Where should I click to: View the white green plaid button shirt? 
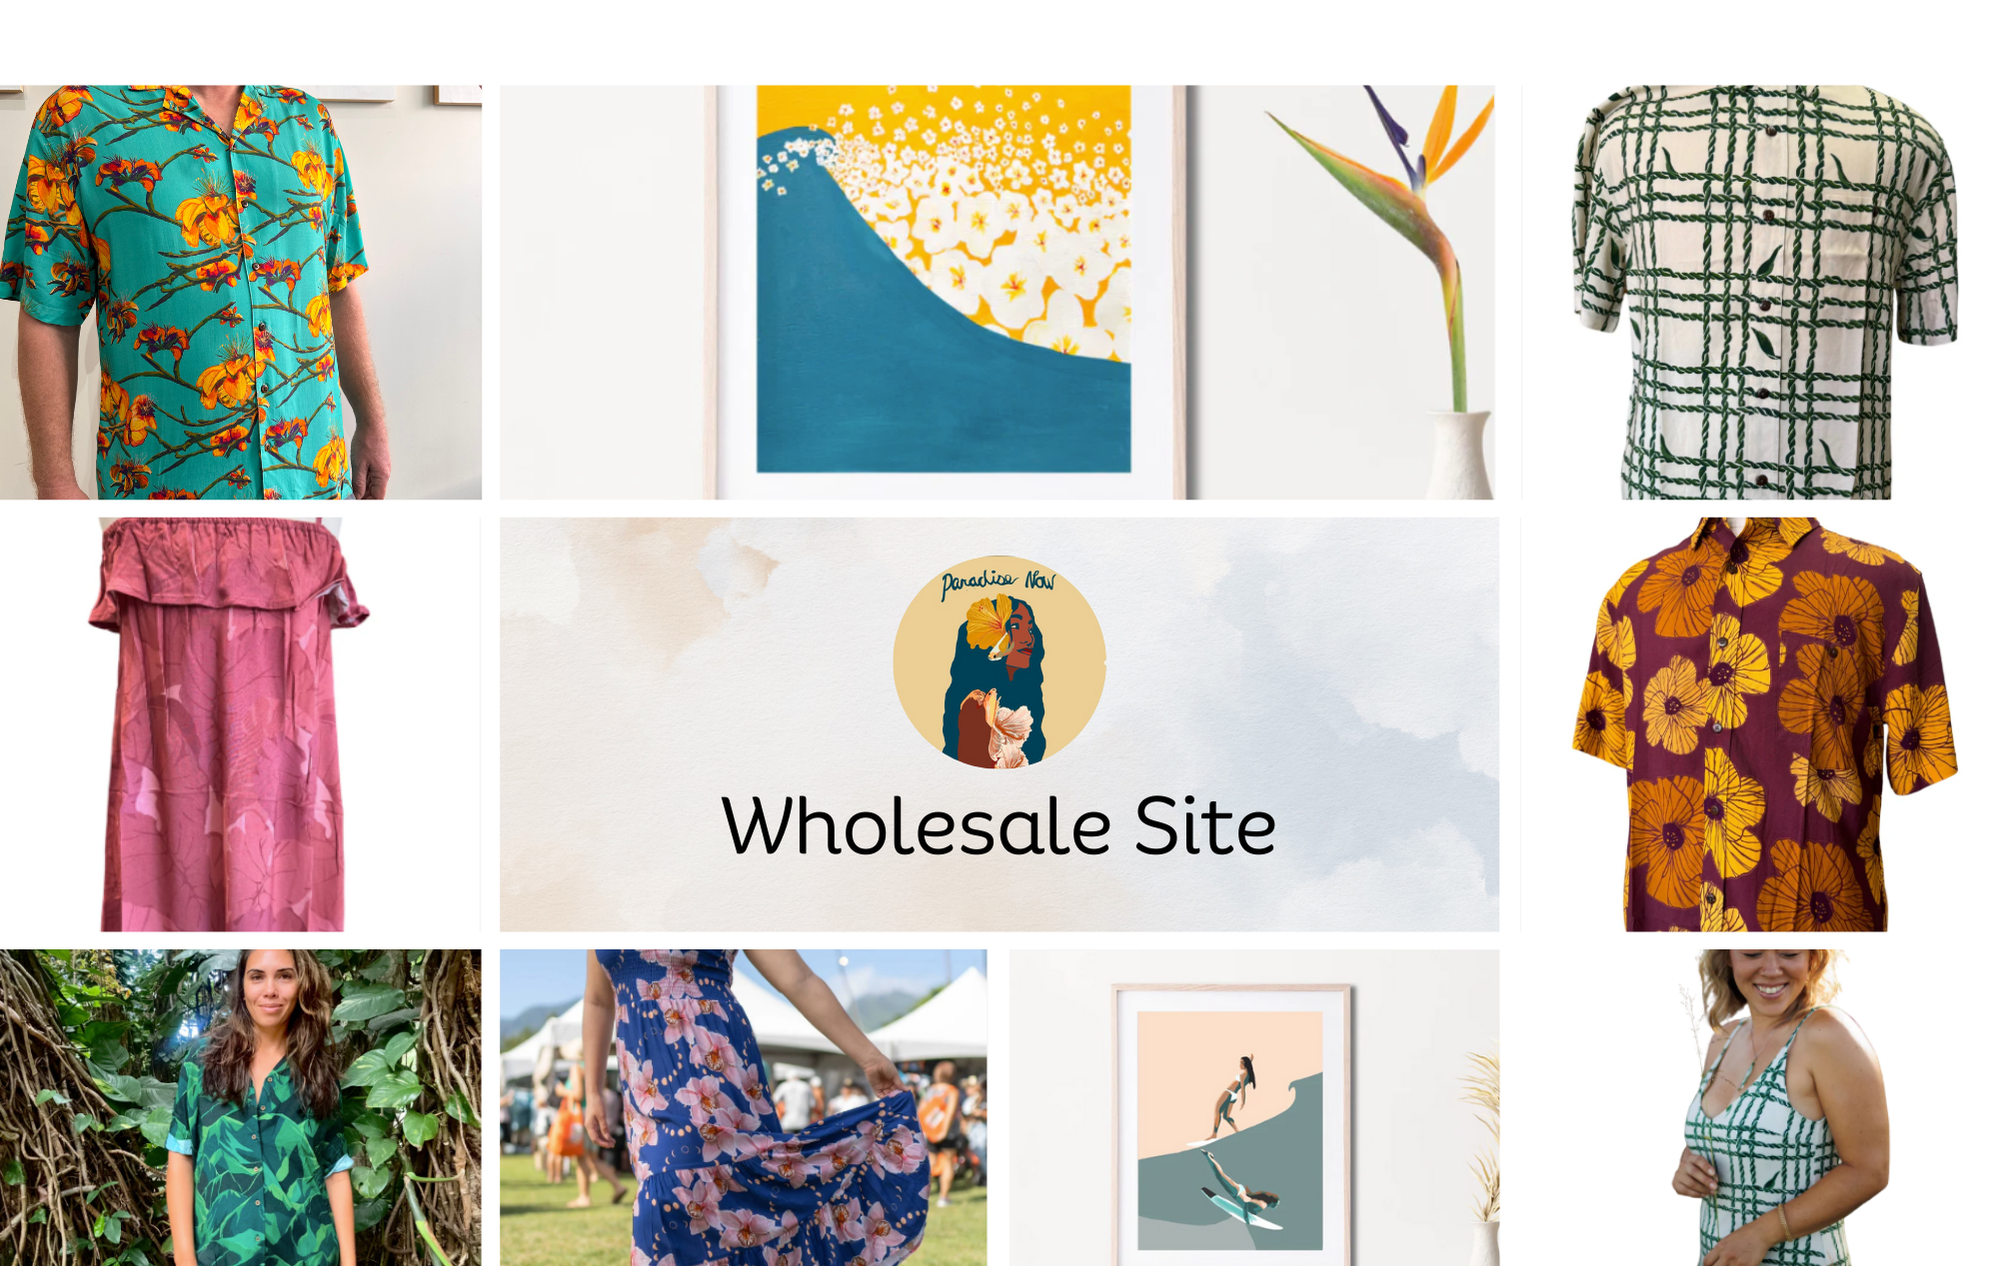click(1764, 292)
